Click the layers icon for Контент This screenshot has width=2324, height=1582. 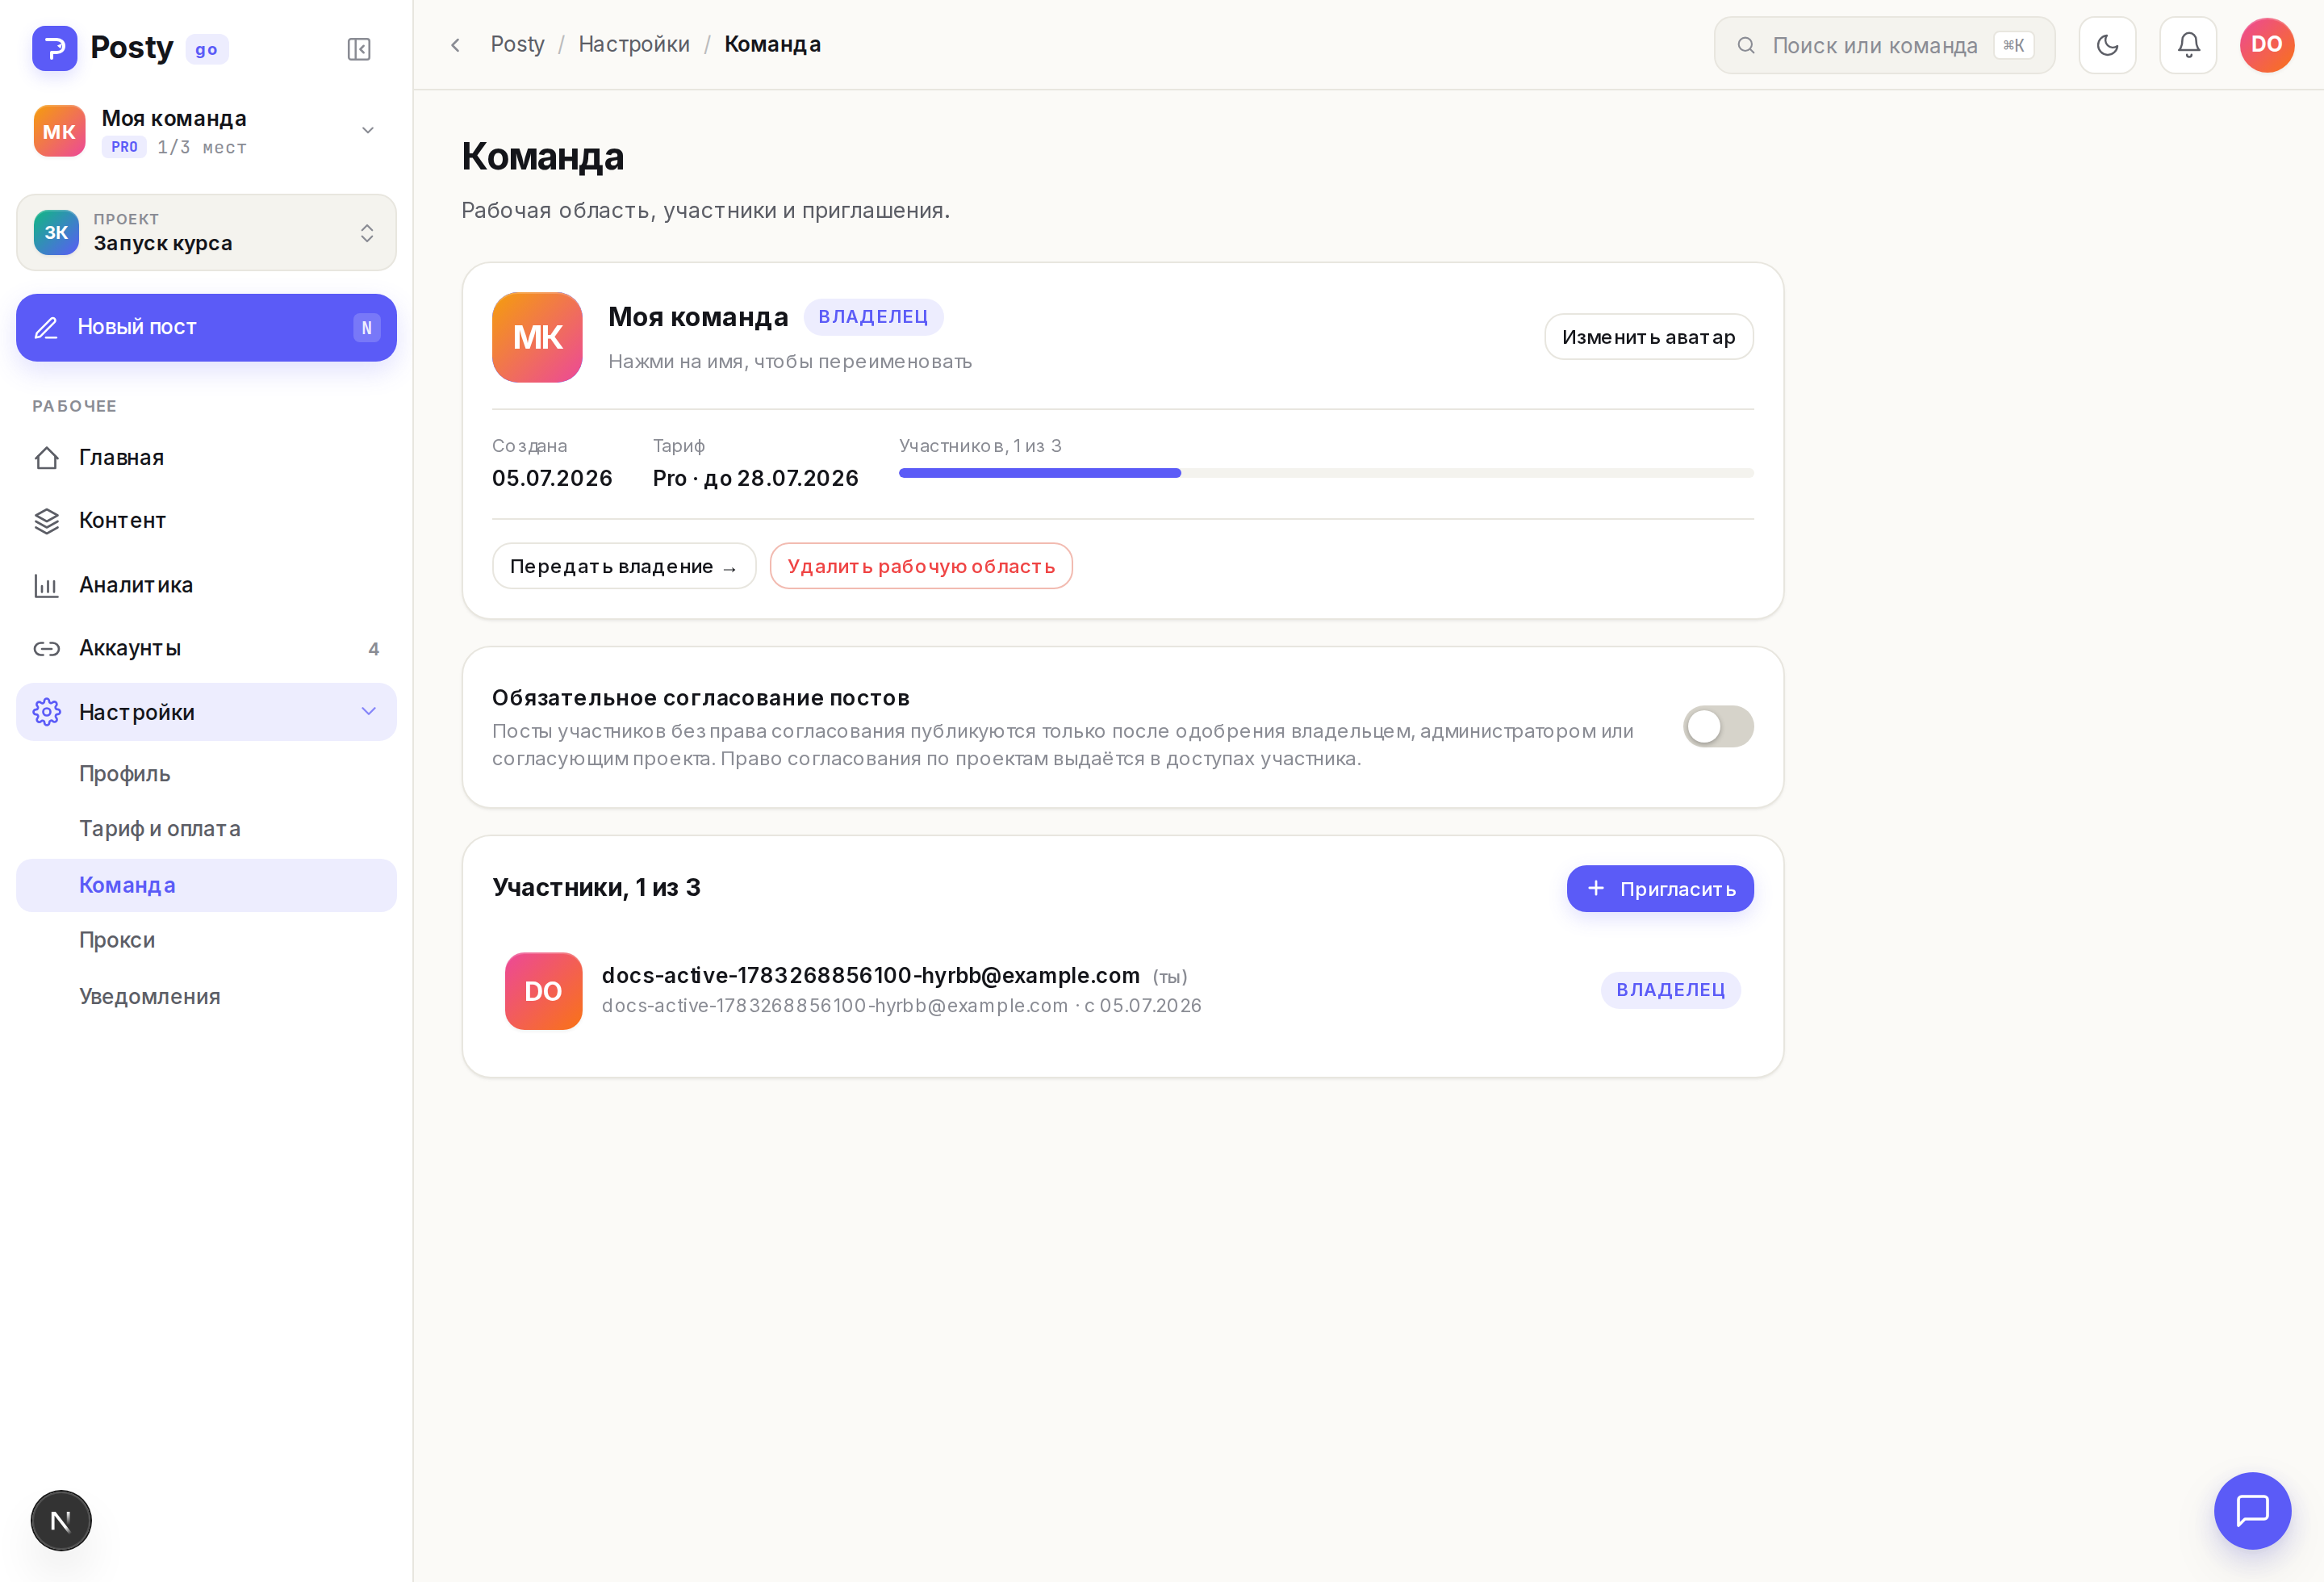46,521
